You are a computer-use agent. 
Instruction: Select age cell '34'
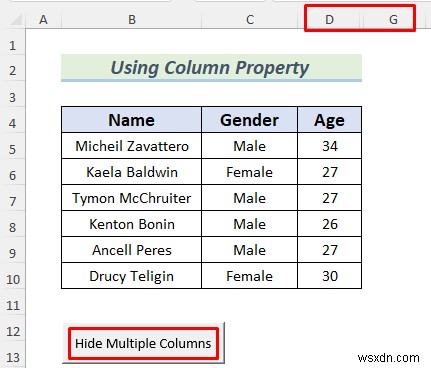(x=329, y=146)
